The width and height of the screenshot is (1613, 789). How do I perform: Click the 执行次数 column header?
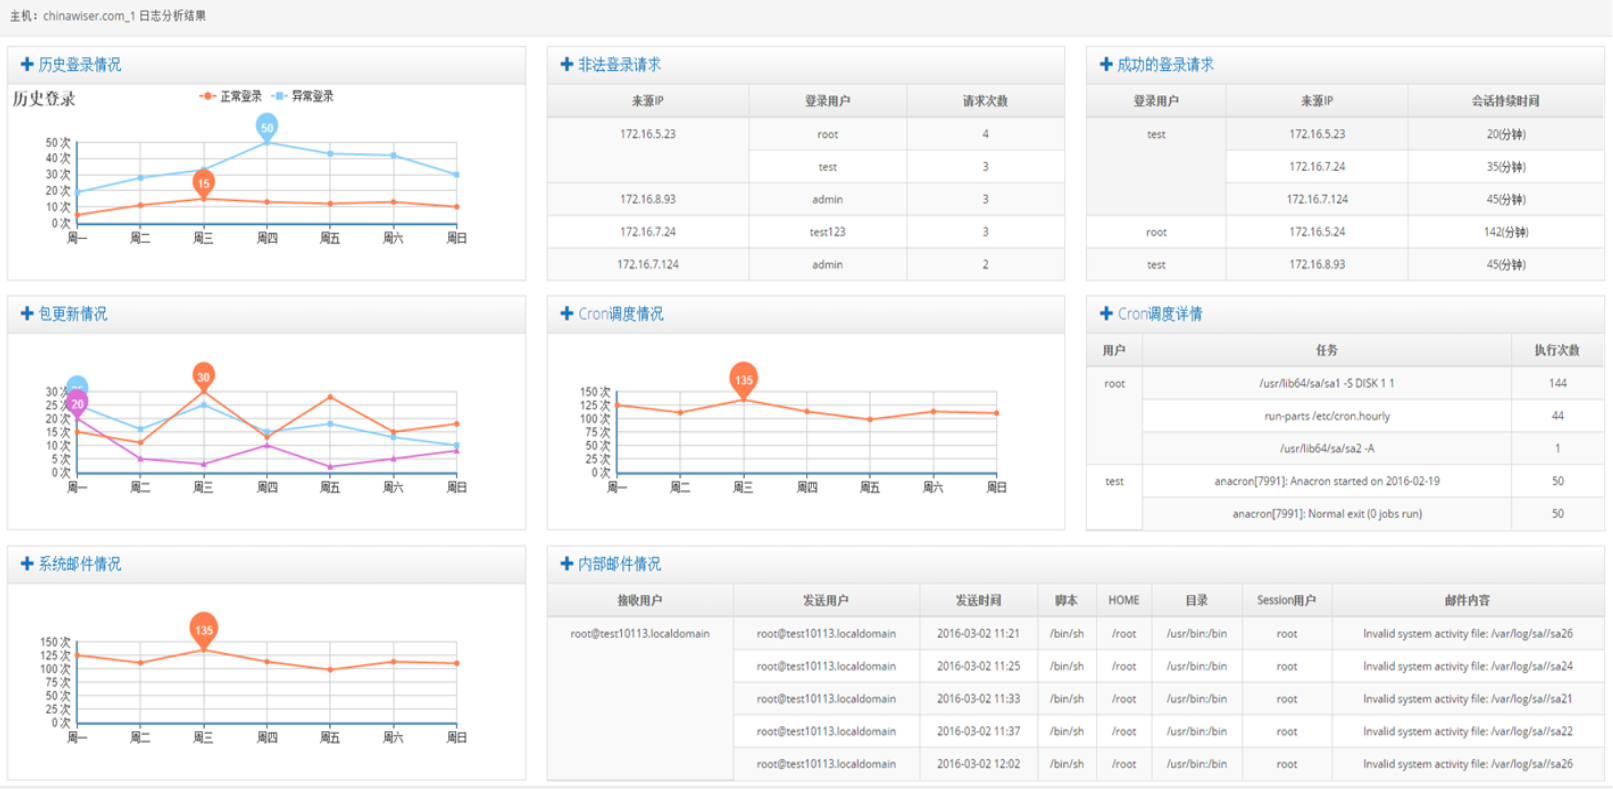1557,350
